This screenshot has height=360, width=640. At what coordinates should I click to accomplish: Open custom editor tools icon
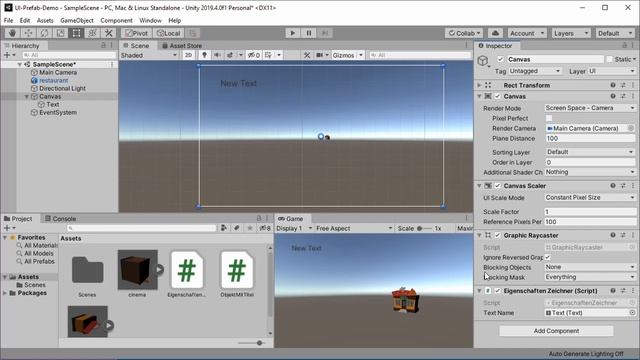[108, 33]
